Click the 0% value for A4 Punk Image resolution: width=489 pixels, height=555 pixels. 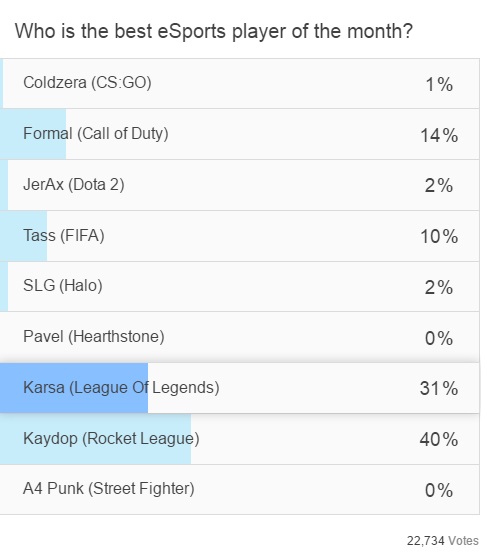click(439, 491)
